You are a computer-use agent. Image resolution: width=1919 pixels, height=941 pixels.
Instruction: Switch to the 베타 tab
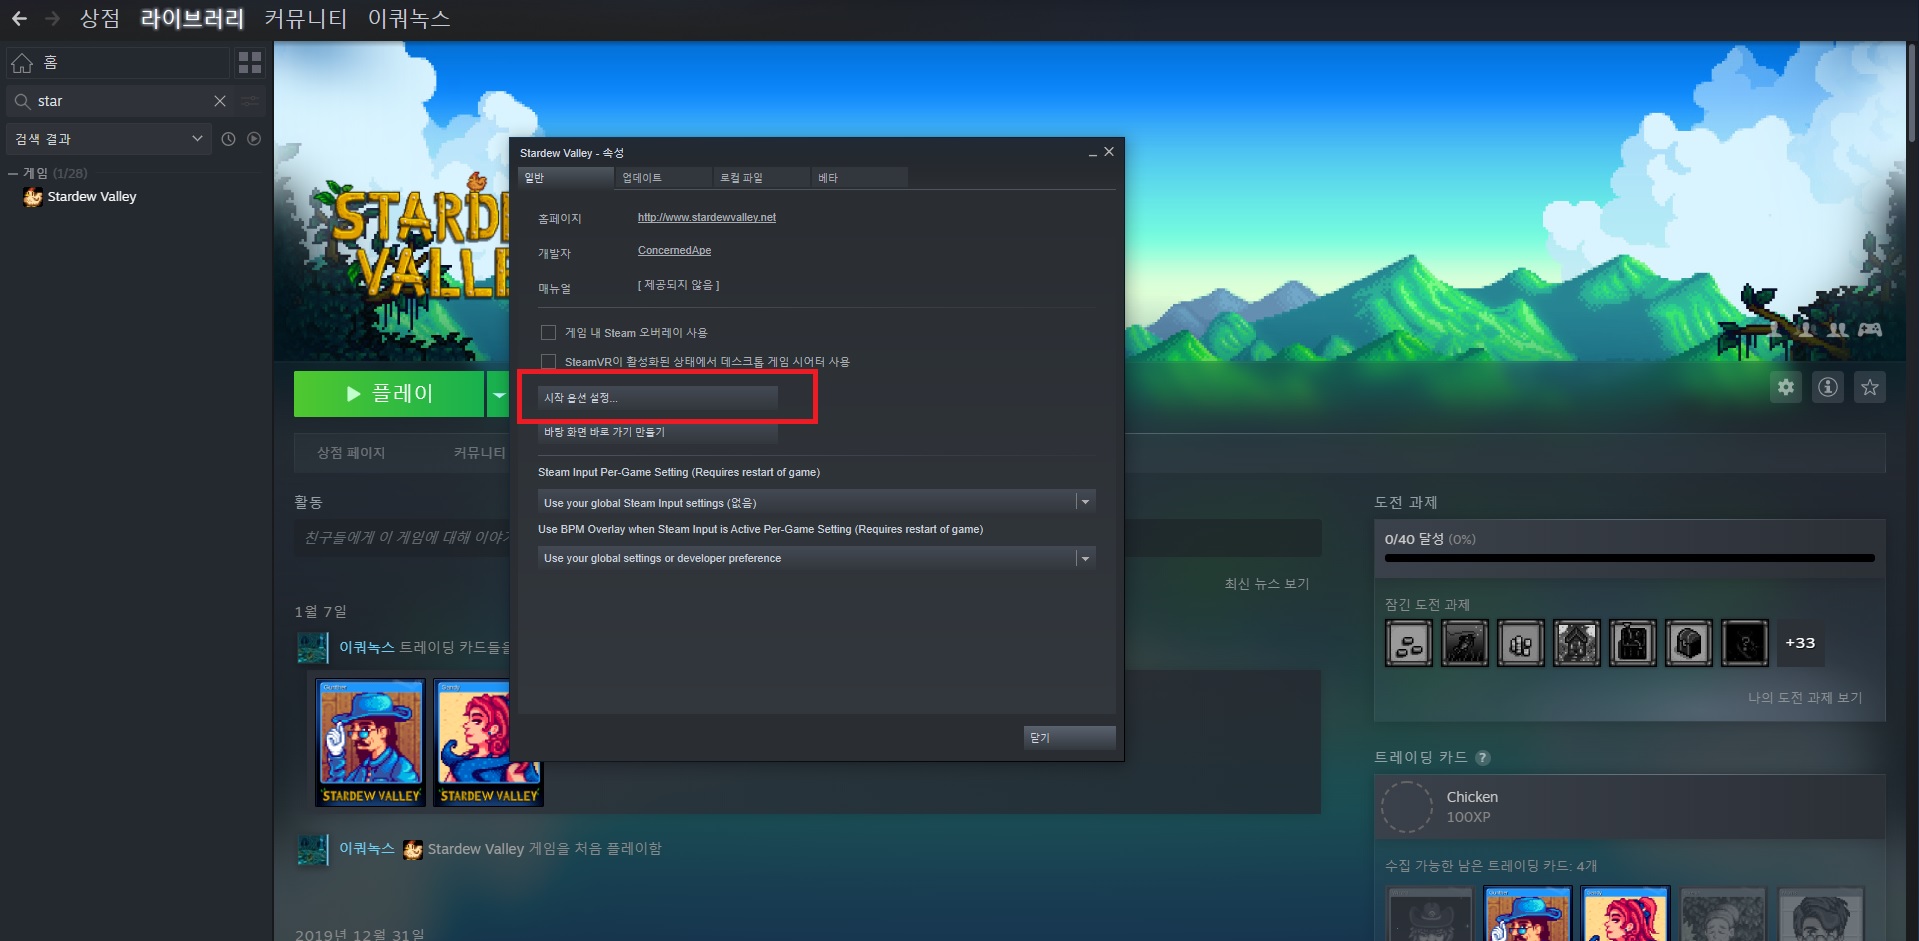(x=859, y=178)
